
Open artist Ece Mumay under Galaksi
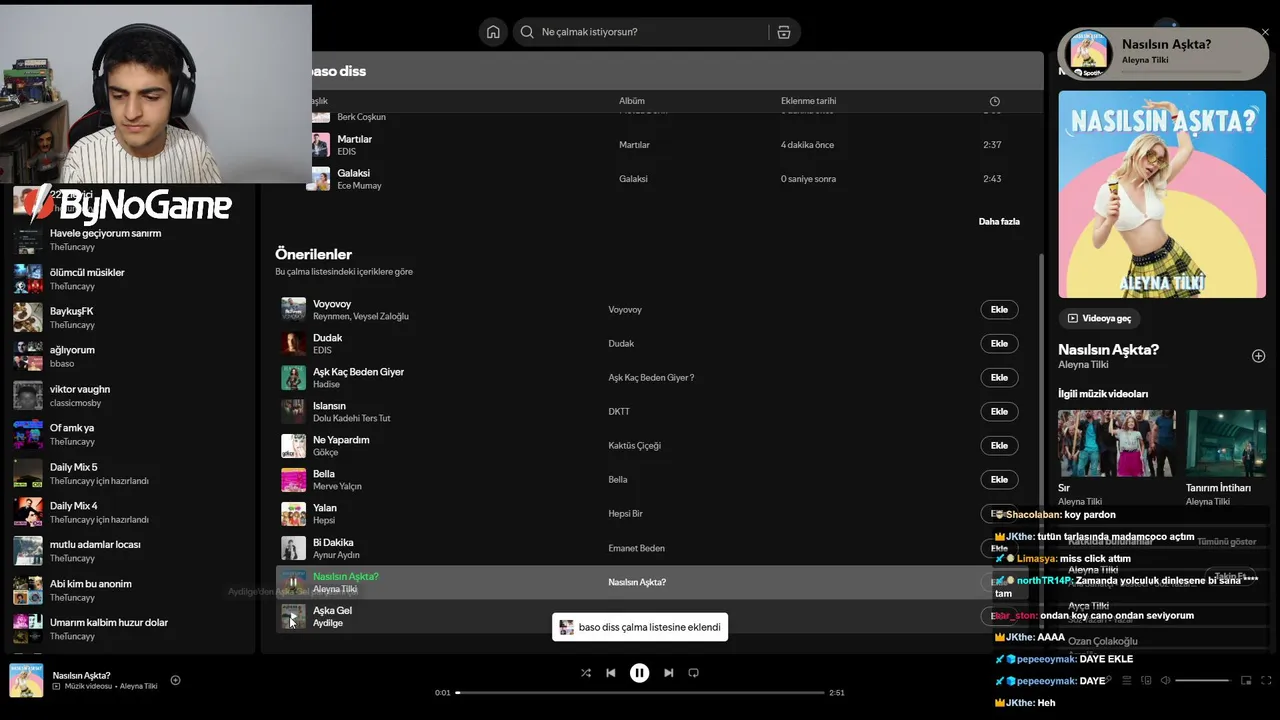(360, 186)
